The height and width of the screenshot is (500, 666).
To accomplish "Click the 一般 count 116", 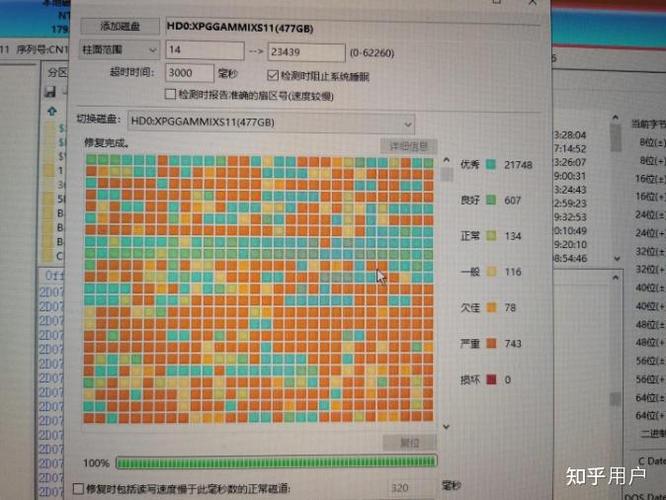I will 513,272.
